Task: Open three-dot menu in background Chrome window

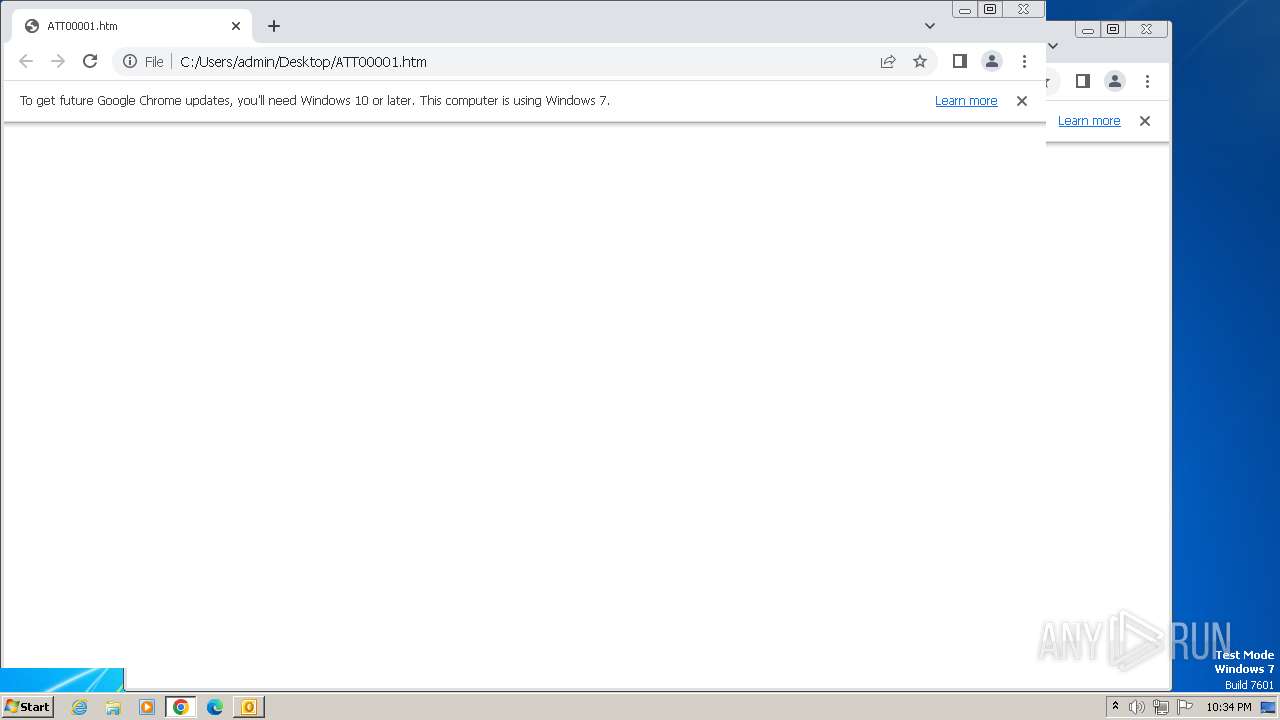Action: pos(1147,81)
